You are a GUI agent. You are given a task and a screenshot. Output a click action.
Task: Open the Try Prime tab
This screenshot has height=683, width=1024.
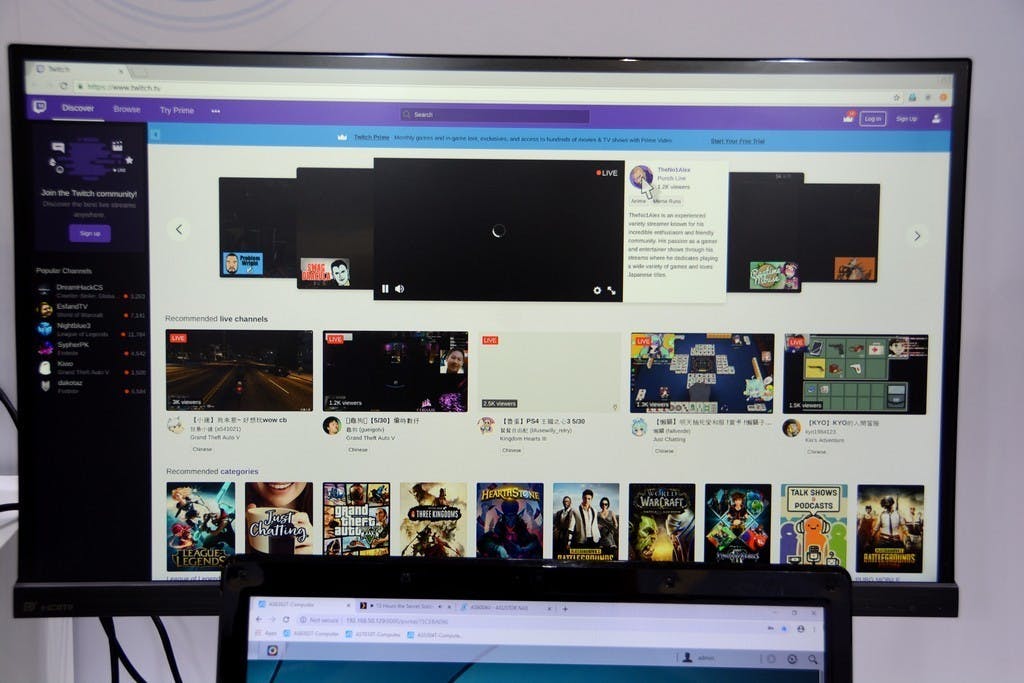tap(176, 110)
